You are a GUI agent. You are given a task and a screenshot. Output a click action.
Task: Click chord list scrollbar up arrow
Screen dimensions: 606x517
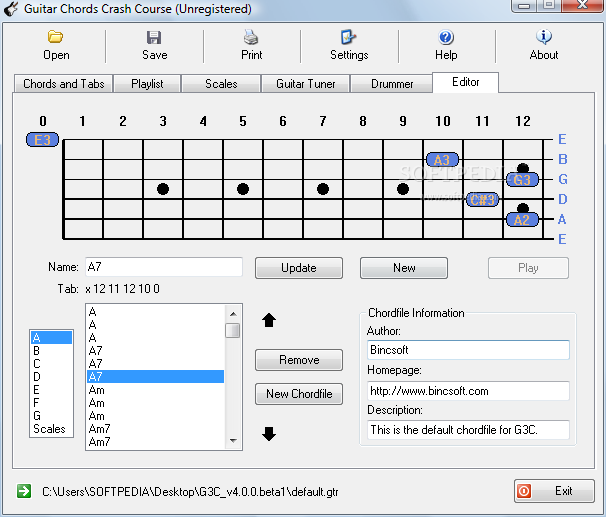(x=233, y=313)
